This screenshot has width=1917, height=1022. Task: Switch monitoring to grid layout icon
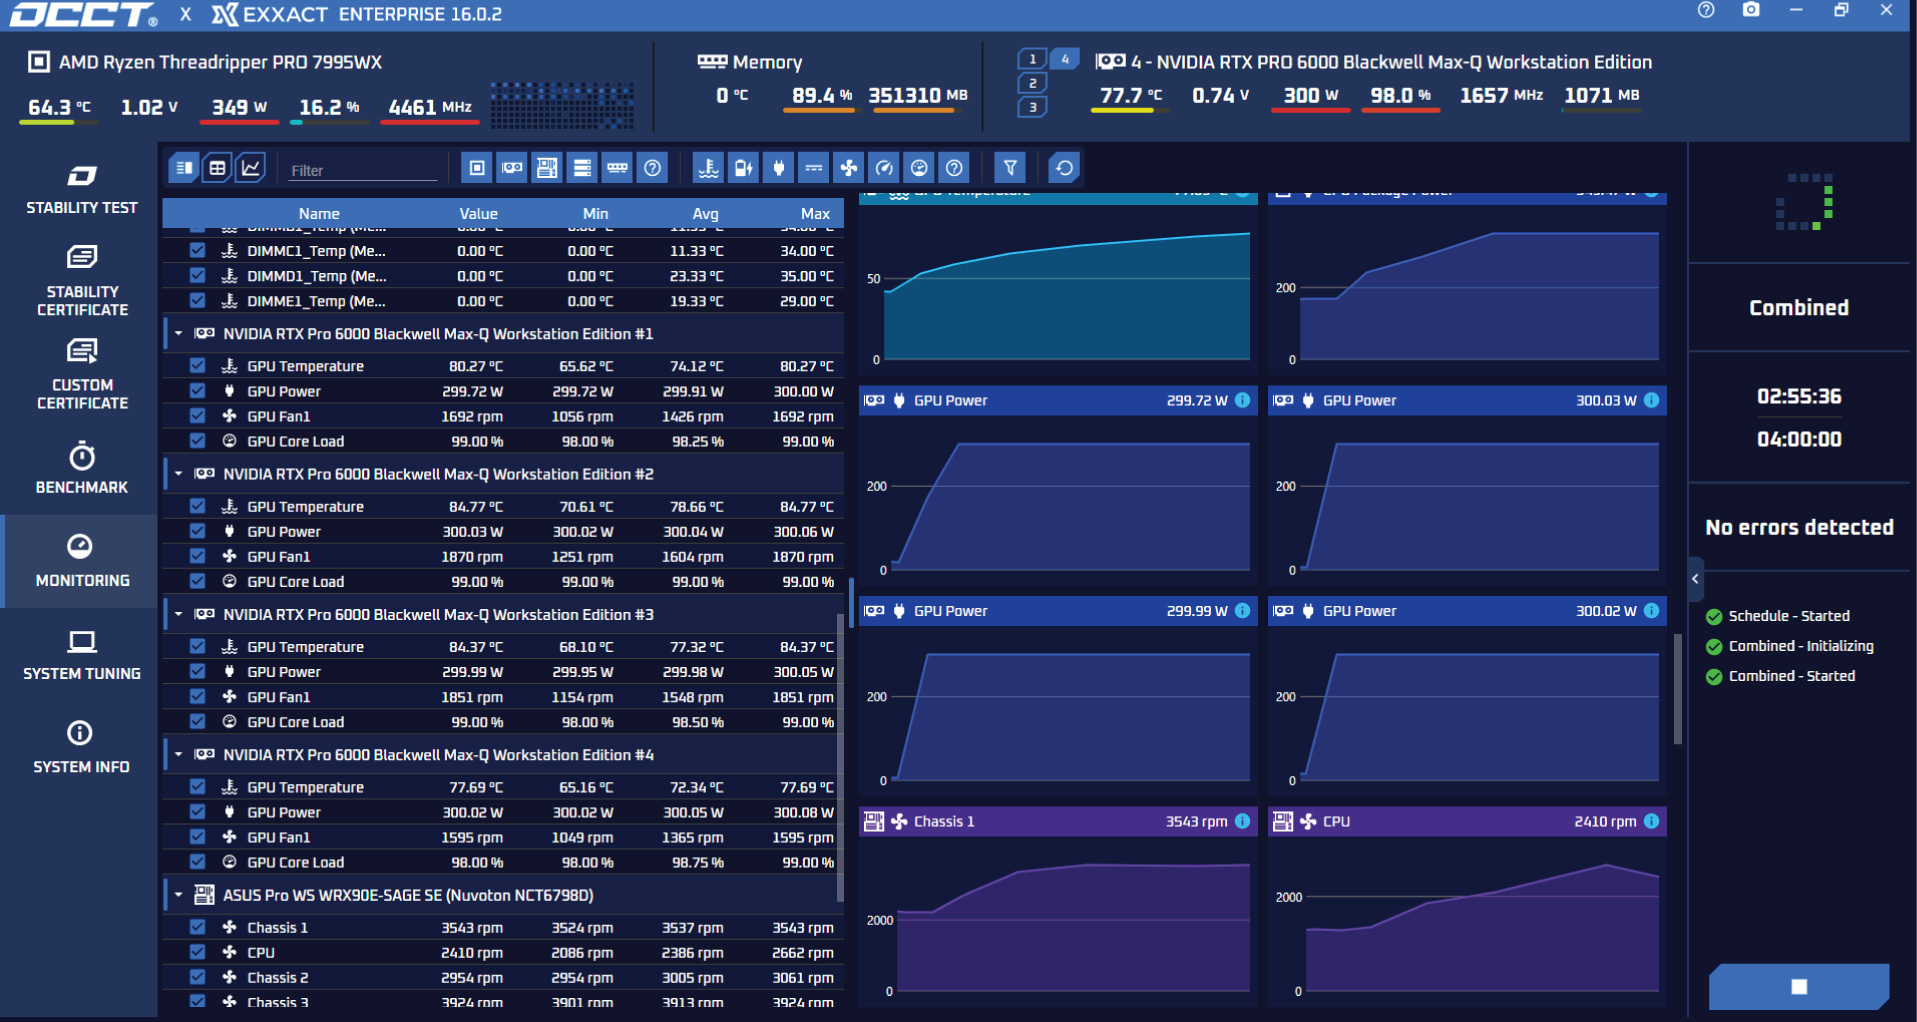coord(217,168)
